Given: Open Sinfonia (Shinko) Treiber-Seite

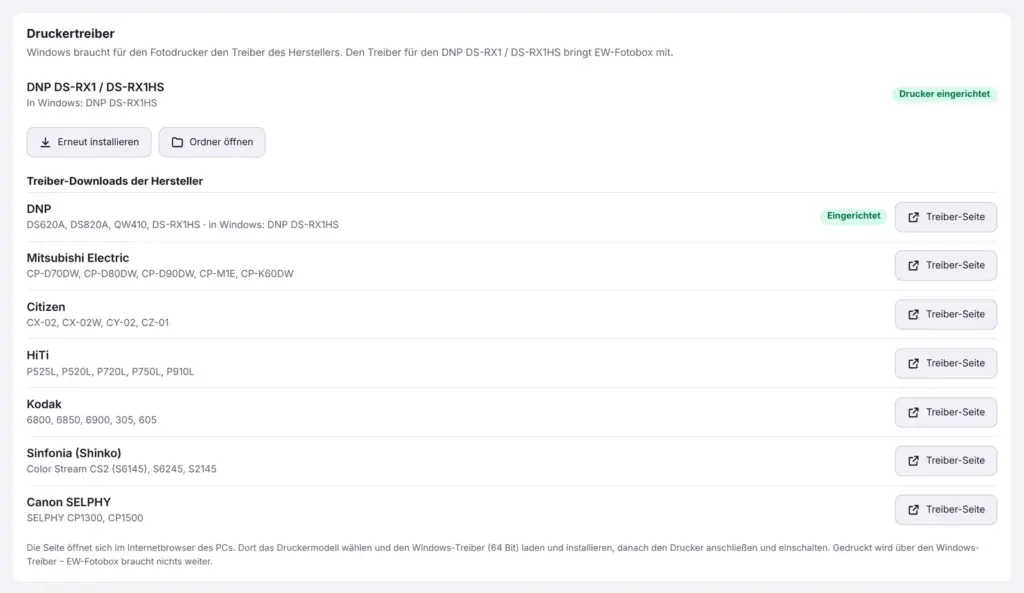Looking at the screenshot, I should pos(946,461).
